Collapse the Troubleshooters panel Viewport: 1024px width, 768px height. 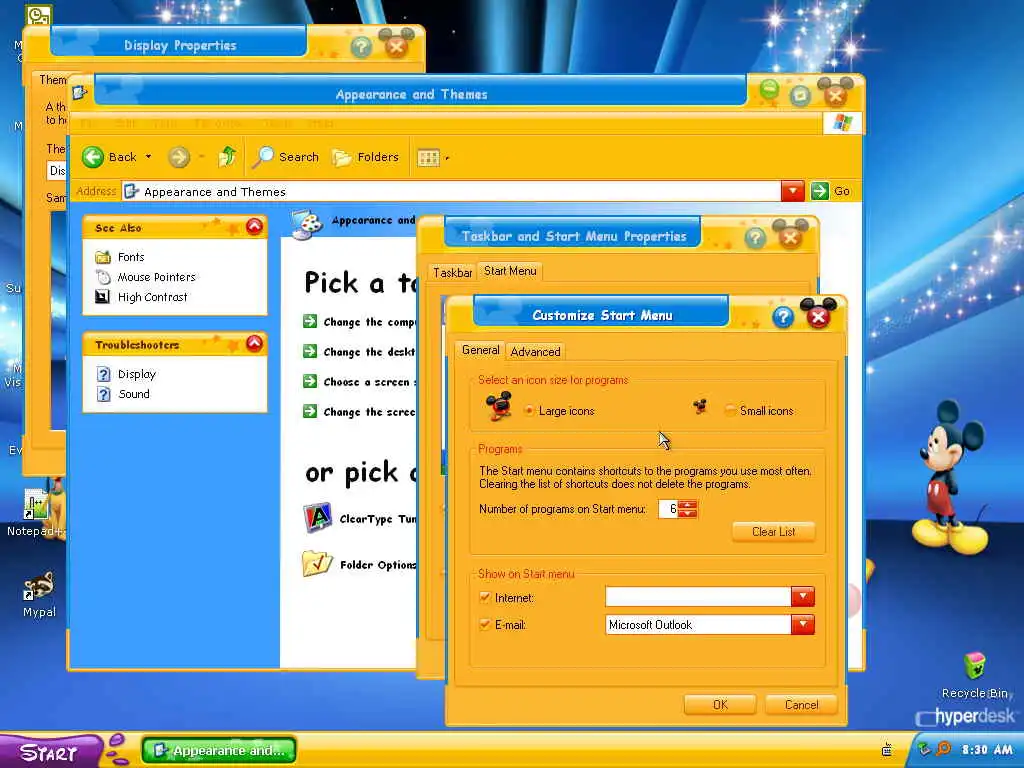coord(254,344)
